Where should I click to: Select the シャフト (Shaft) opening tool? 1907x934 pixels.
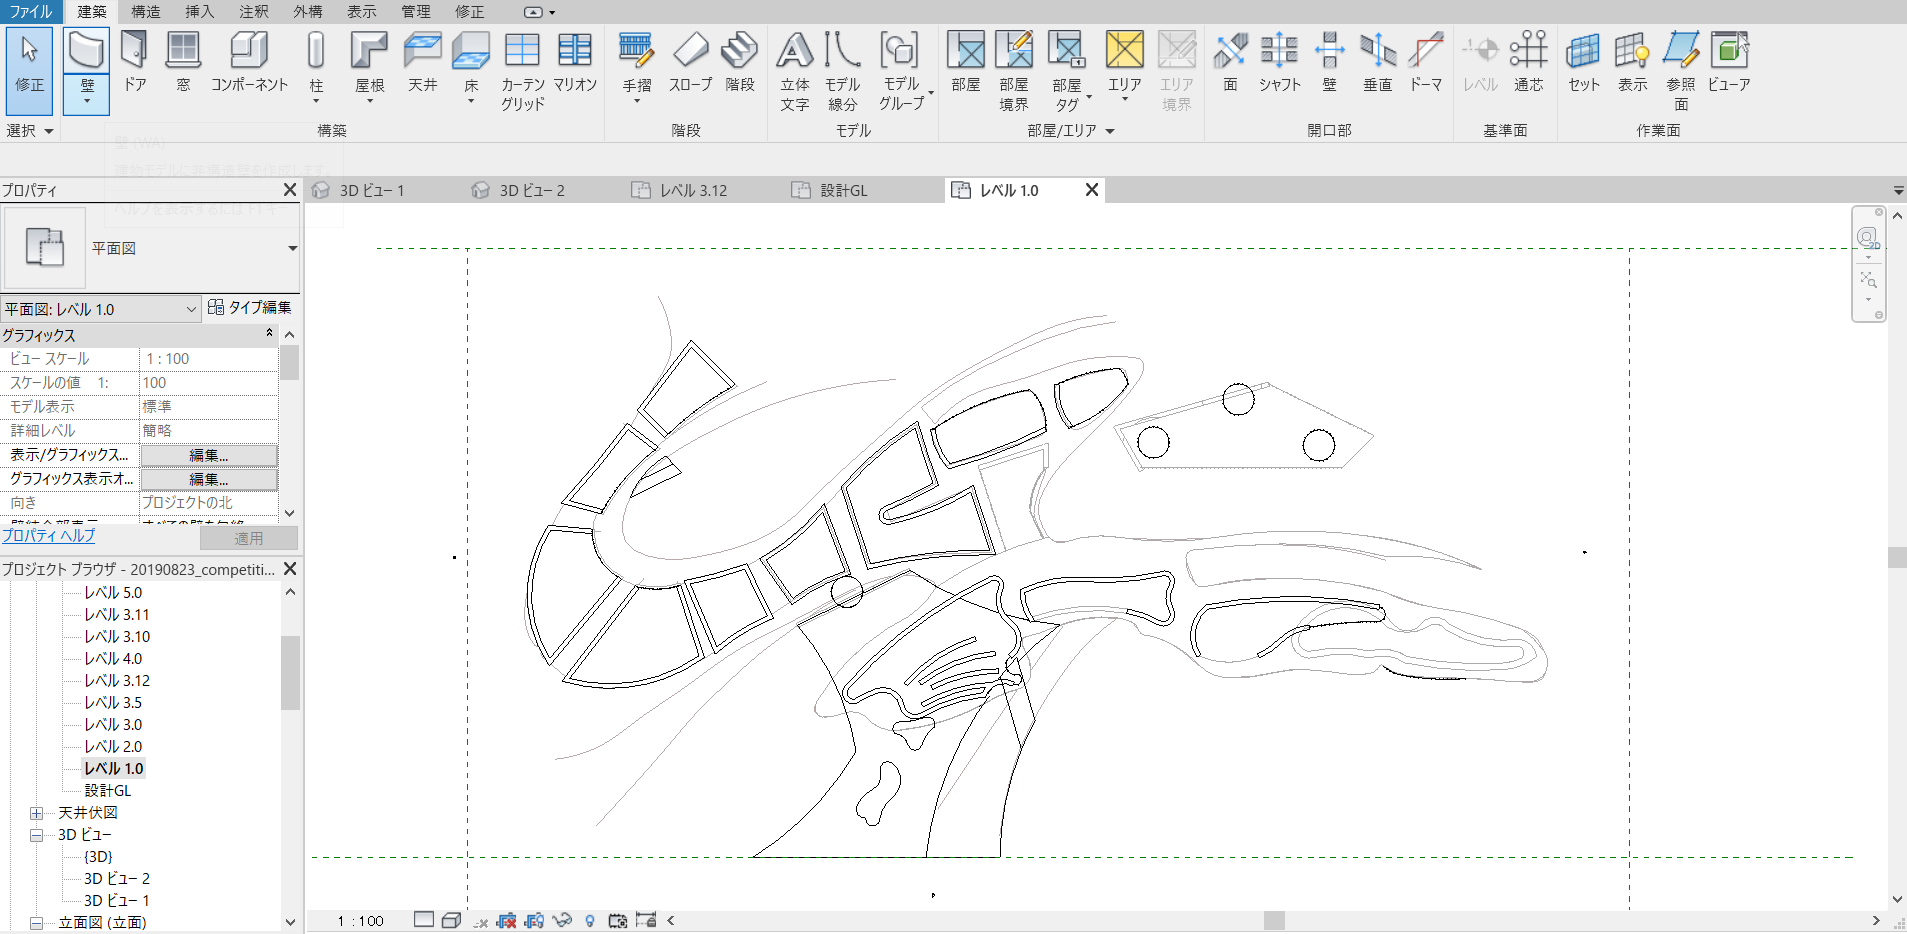pos(1279,62)
